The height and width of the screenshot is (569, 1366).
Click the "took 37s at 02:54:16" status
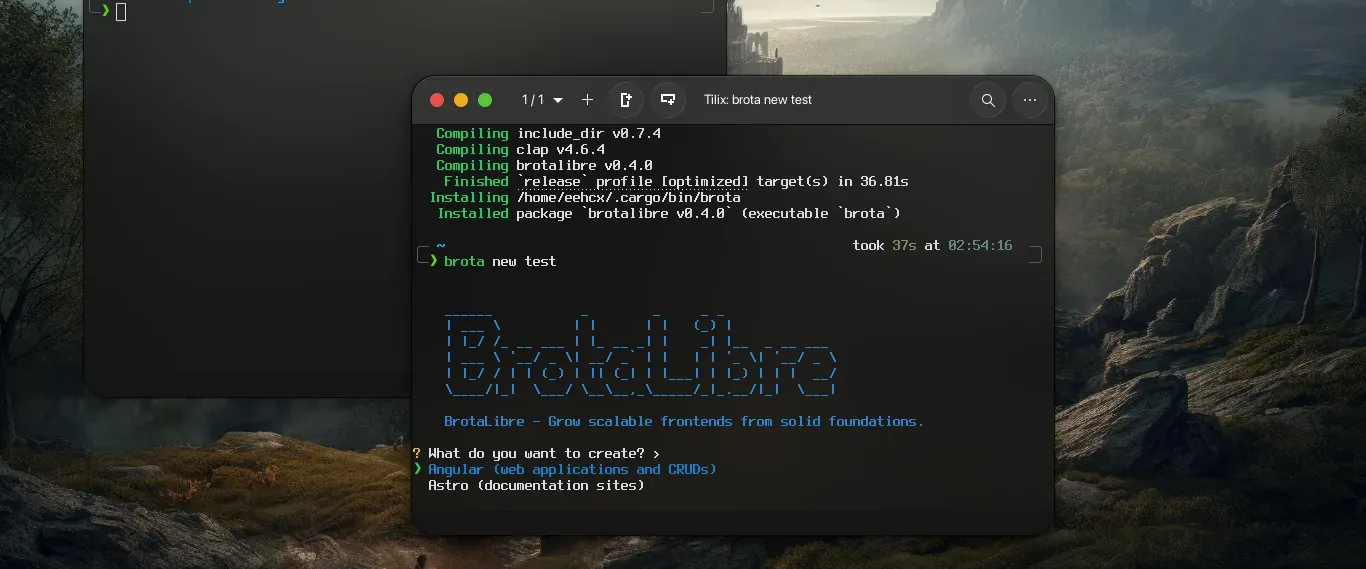point(932,245)
